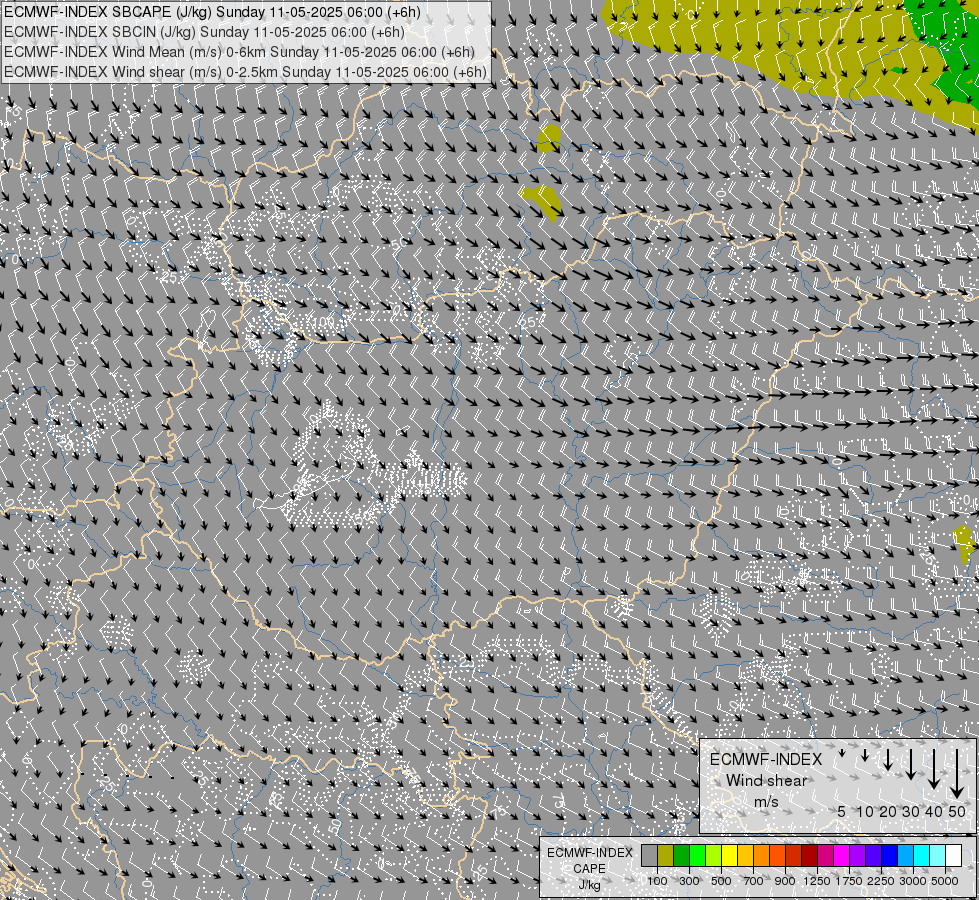Viewport: 979px width, 900px height.
Task: Click the '40' label in wind shear legend
Action: [933, 811]
